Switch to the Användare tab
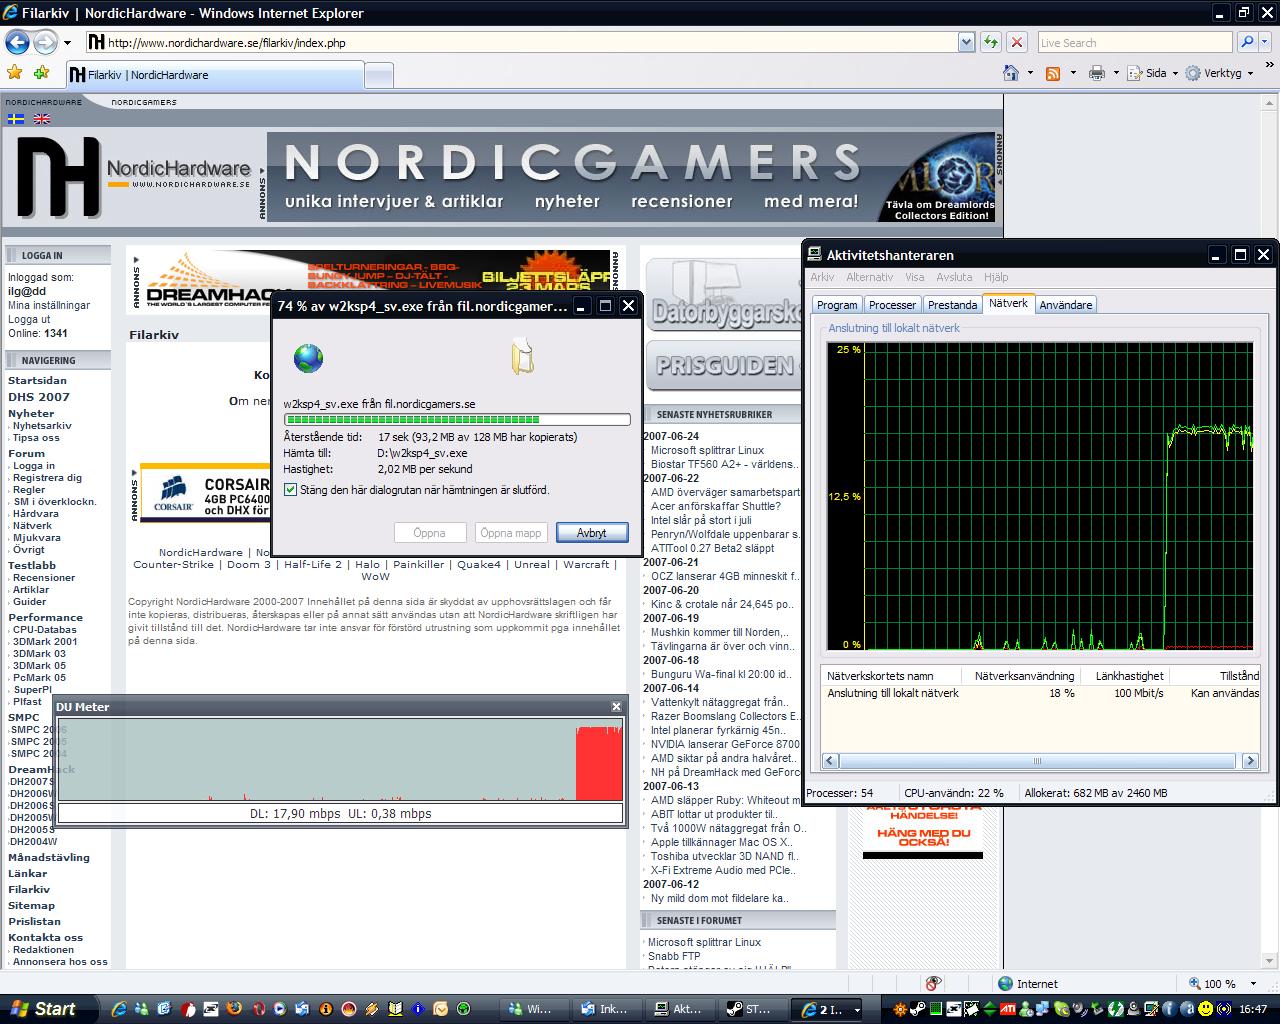The width and height of the screenshot is (1280, 1024). [1066, 305]
